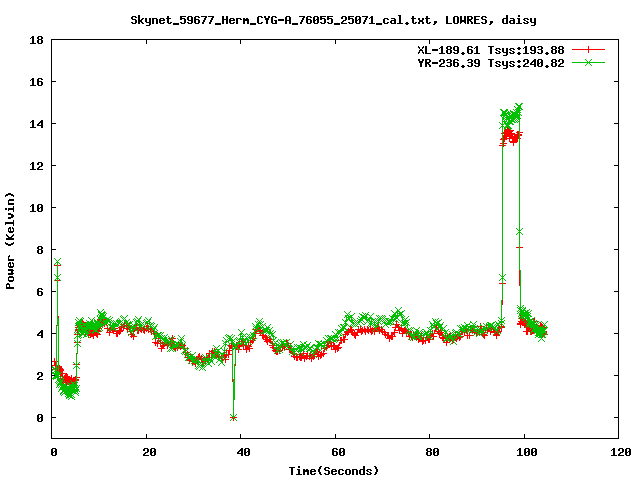
Task: Click y-axis tick label 2
Action: [40, 376]
